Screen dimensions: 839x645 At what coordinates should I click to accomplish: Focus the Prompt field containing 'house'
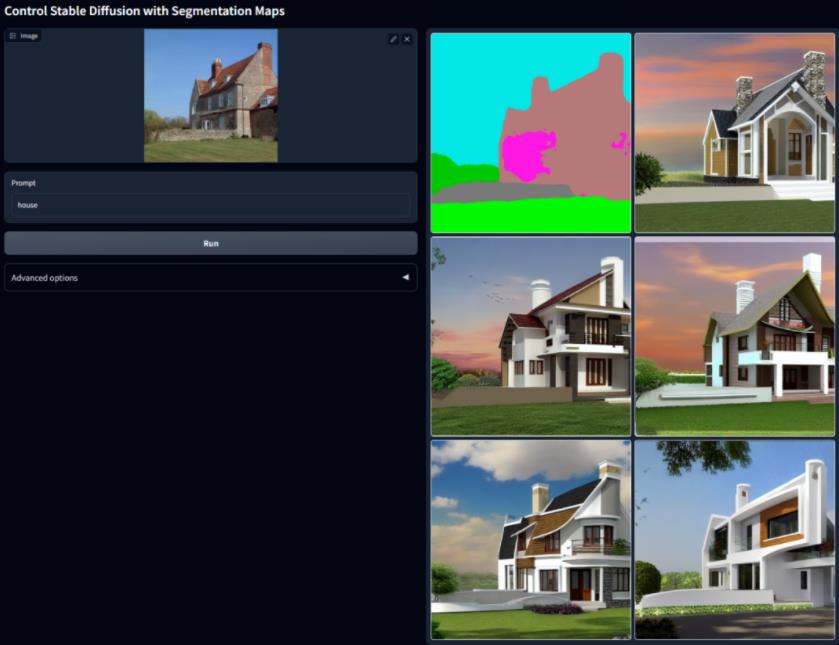click(211, 205)
